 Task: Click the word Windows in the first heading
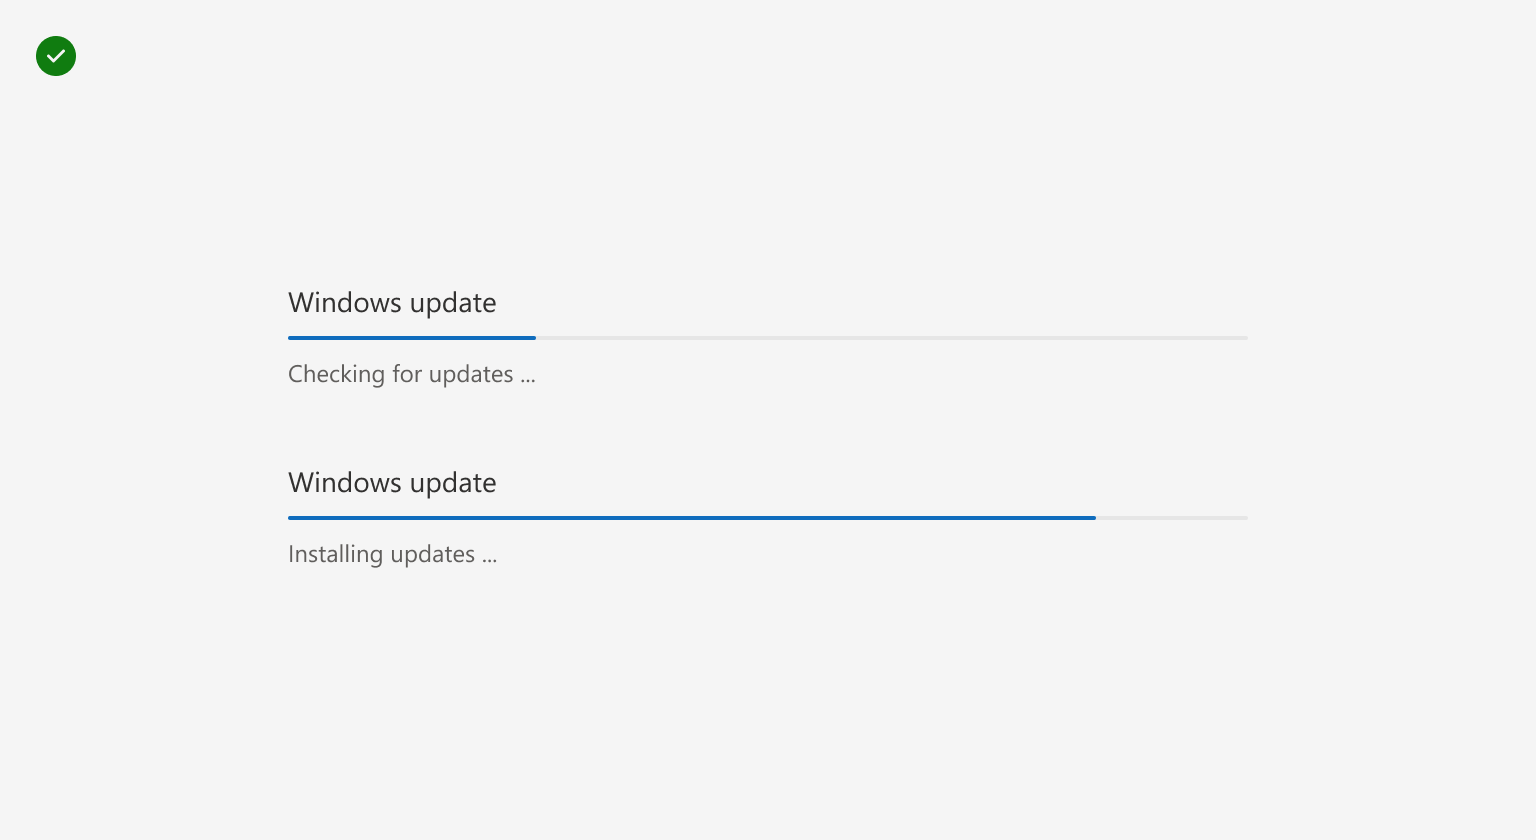coord(345,303)
